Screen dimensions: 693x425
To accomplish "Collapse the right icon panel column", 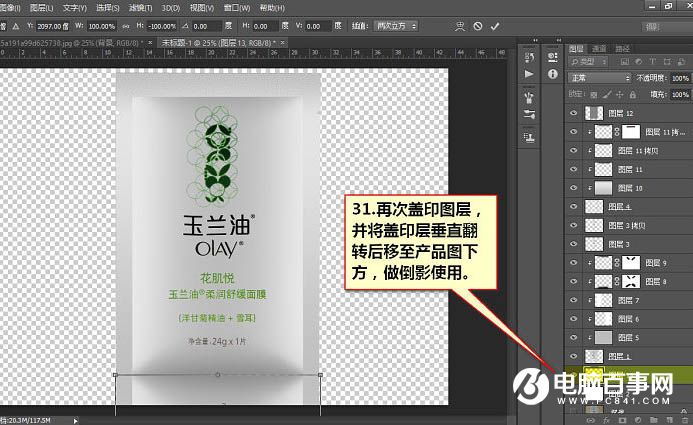I will 559,40.
